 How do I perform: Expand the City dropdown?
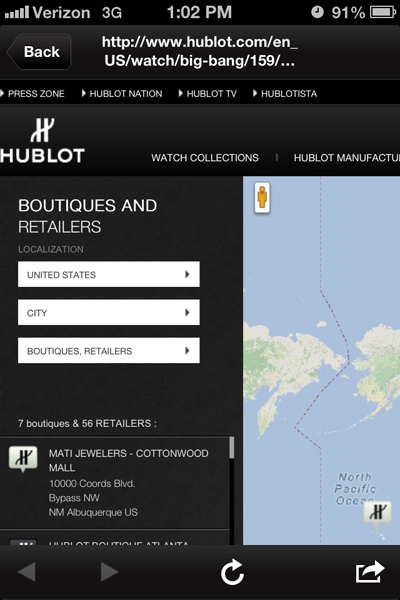pyautogui.click(x=109, y=312)
